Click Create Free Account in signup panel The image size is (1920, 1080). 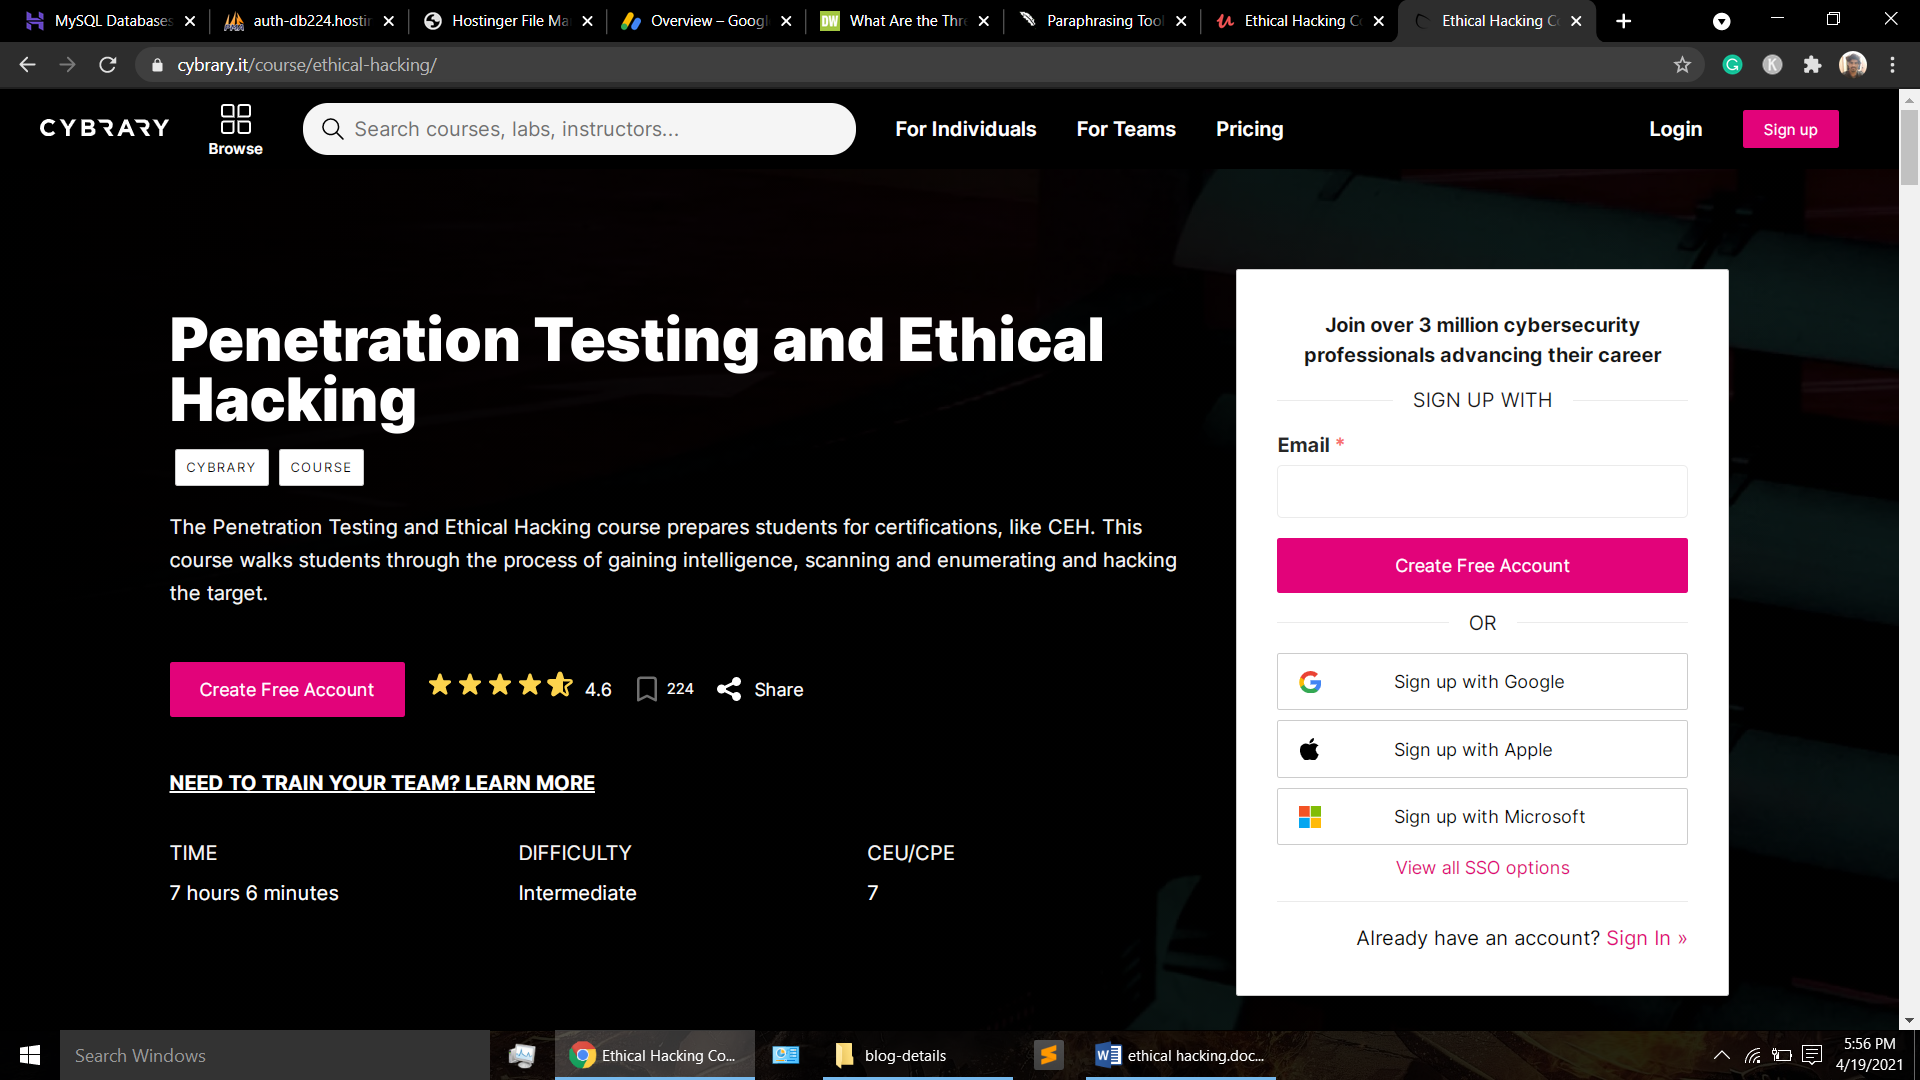click(x=1482, y=565)
